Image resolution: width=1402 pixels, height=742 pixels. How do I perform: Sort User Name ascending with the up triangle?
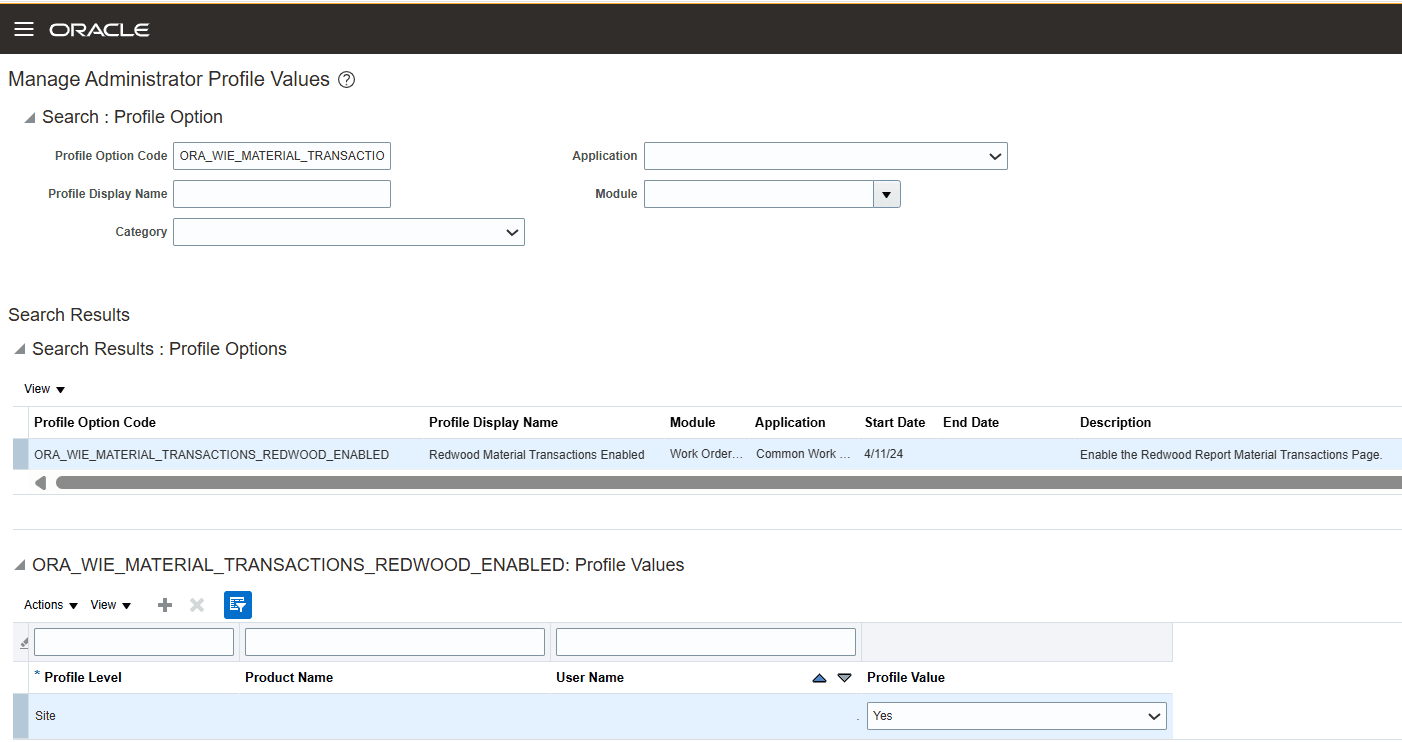[x=819, y=677]
